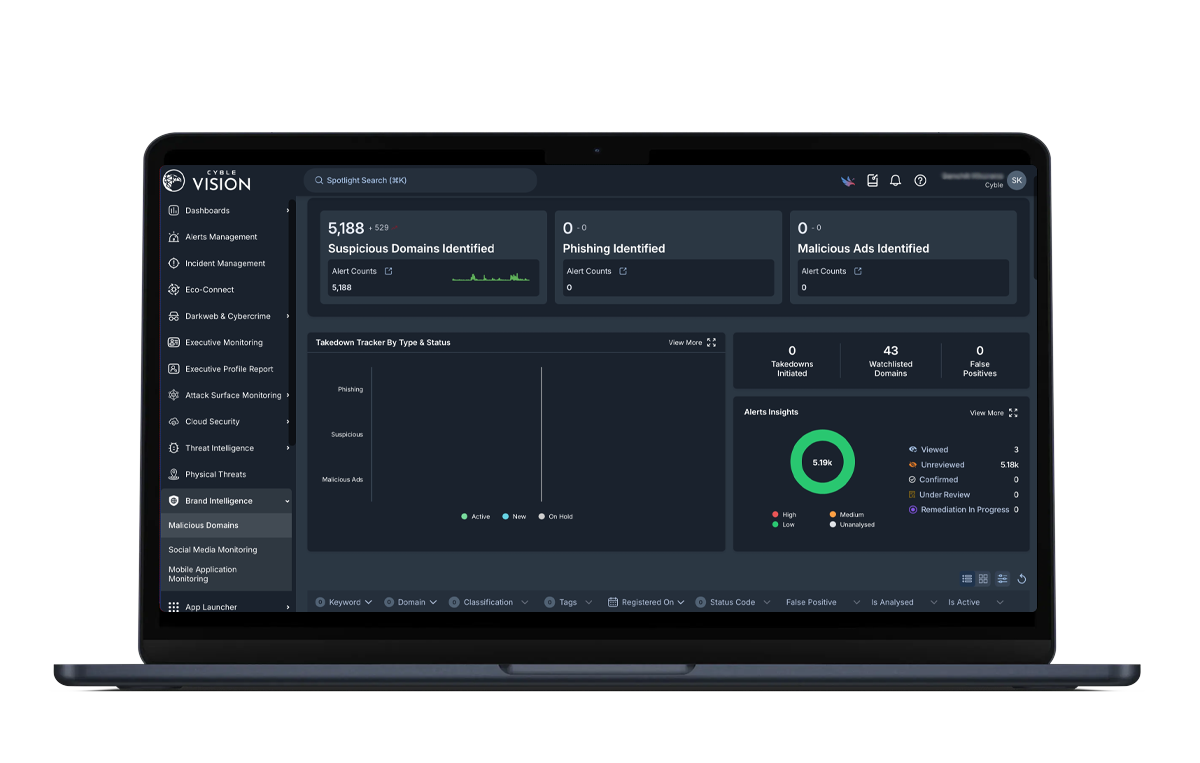Expand the Domain filter dropdown
1200x763 pixels.
tap(410, 603)
